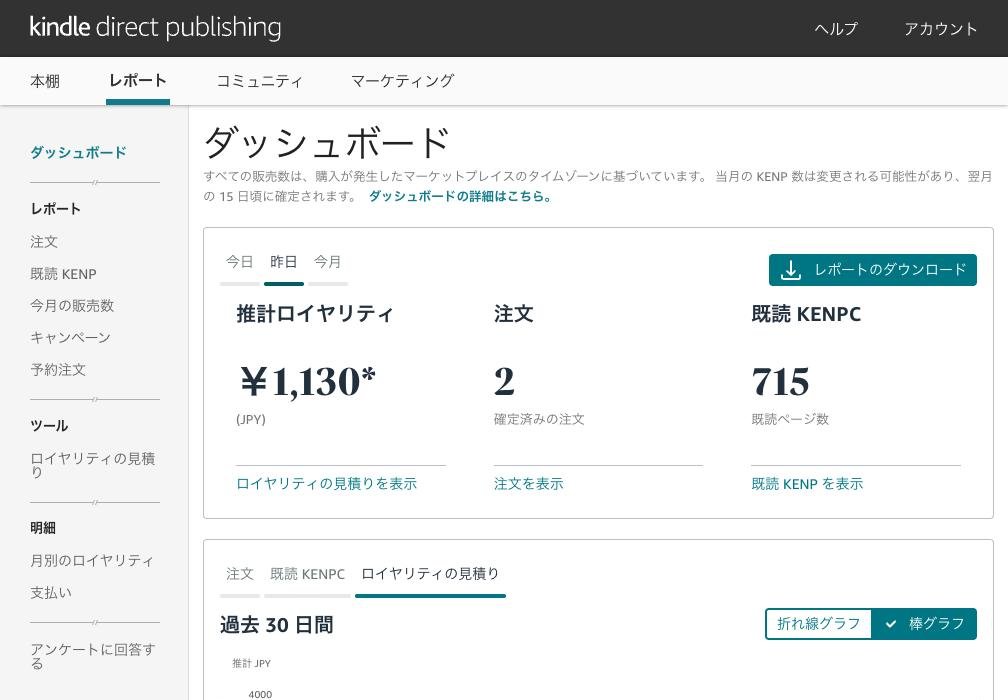Viewport: 1008px width, 700px height.
Task: Click the ¥1,130* royalty value
Action: click(308, 382)
